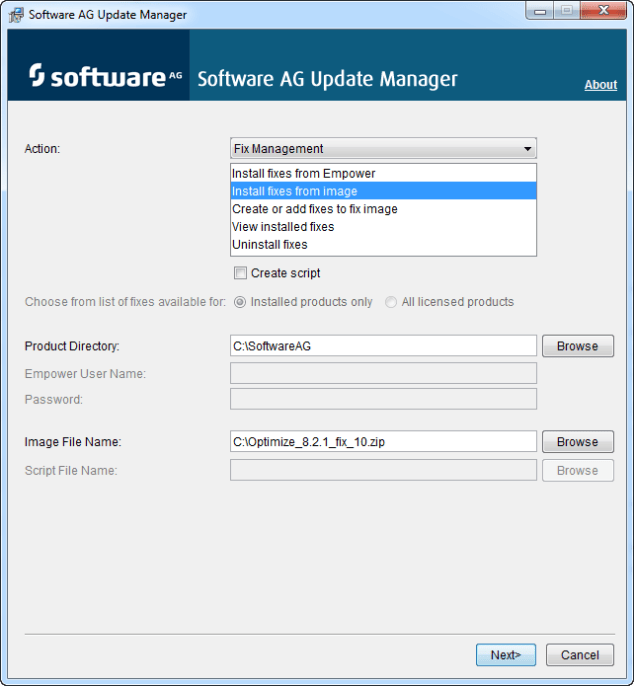Enable the Create script checkbox

coord(240,273)
